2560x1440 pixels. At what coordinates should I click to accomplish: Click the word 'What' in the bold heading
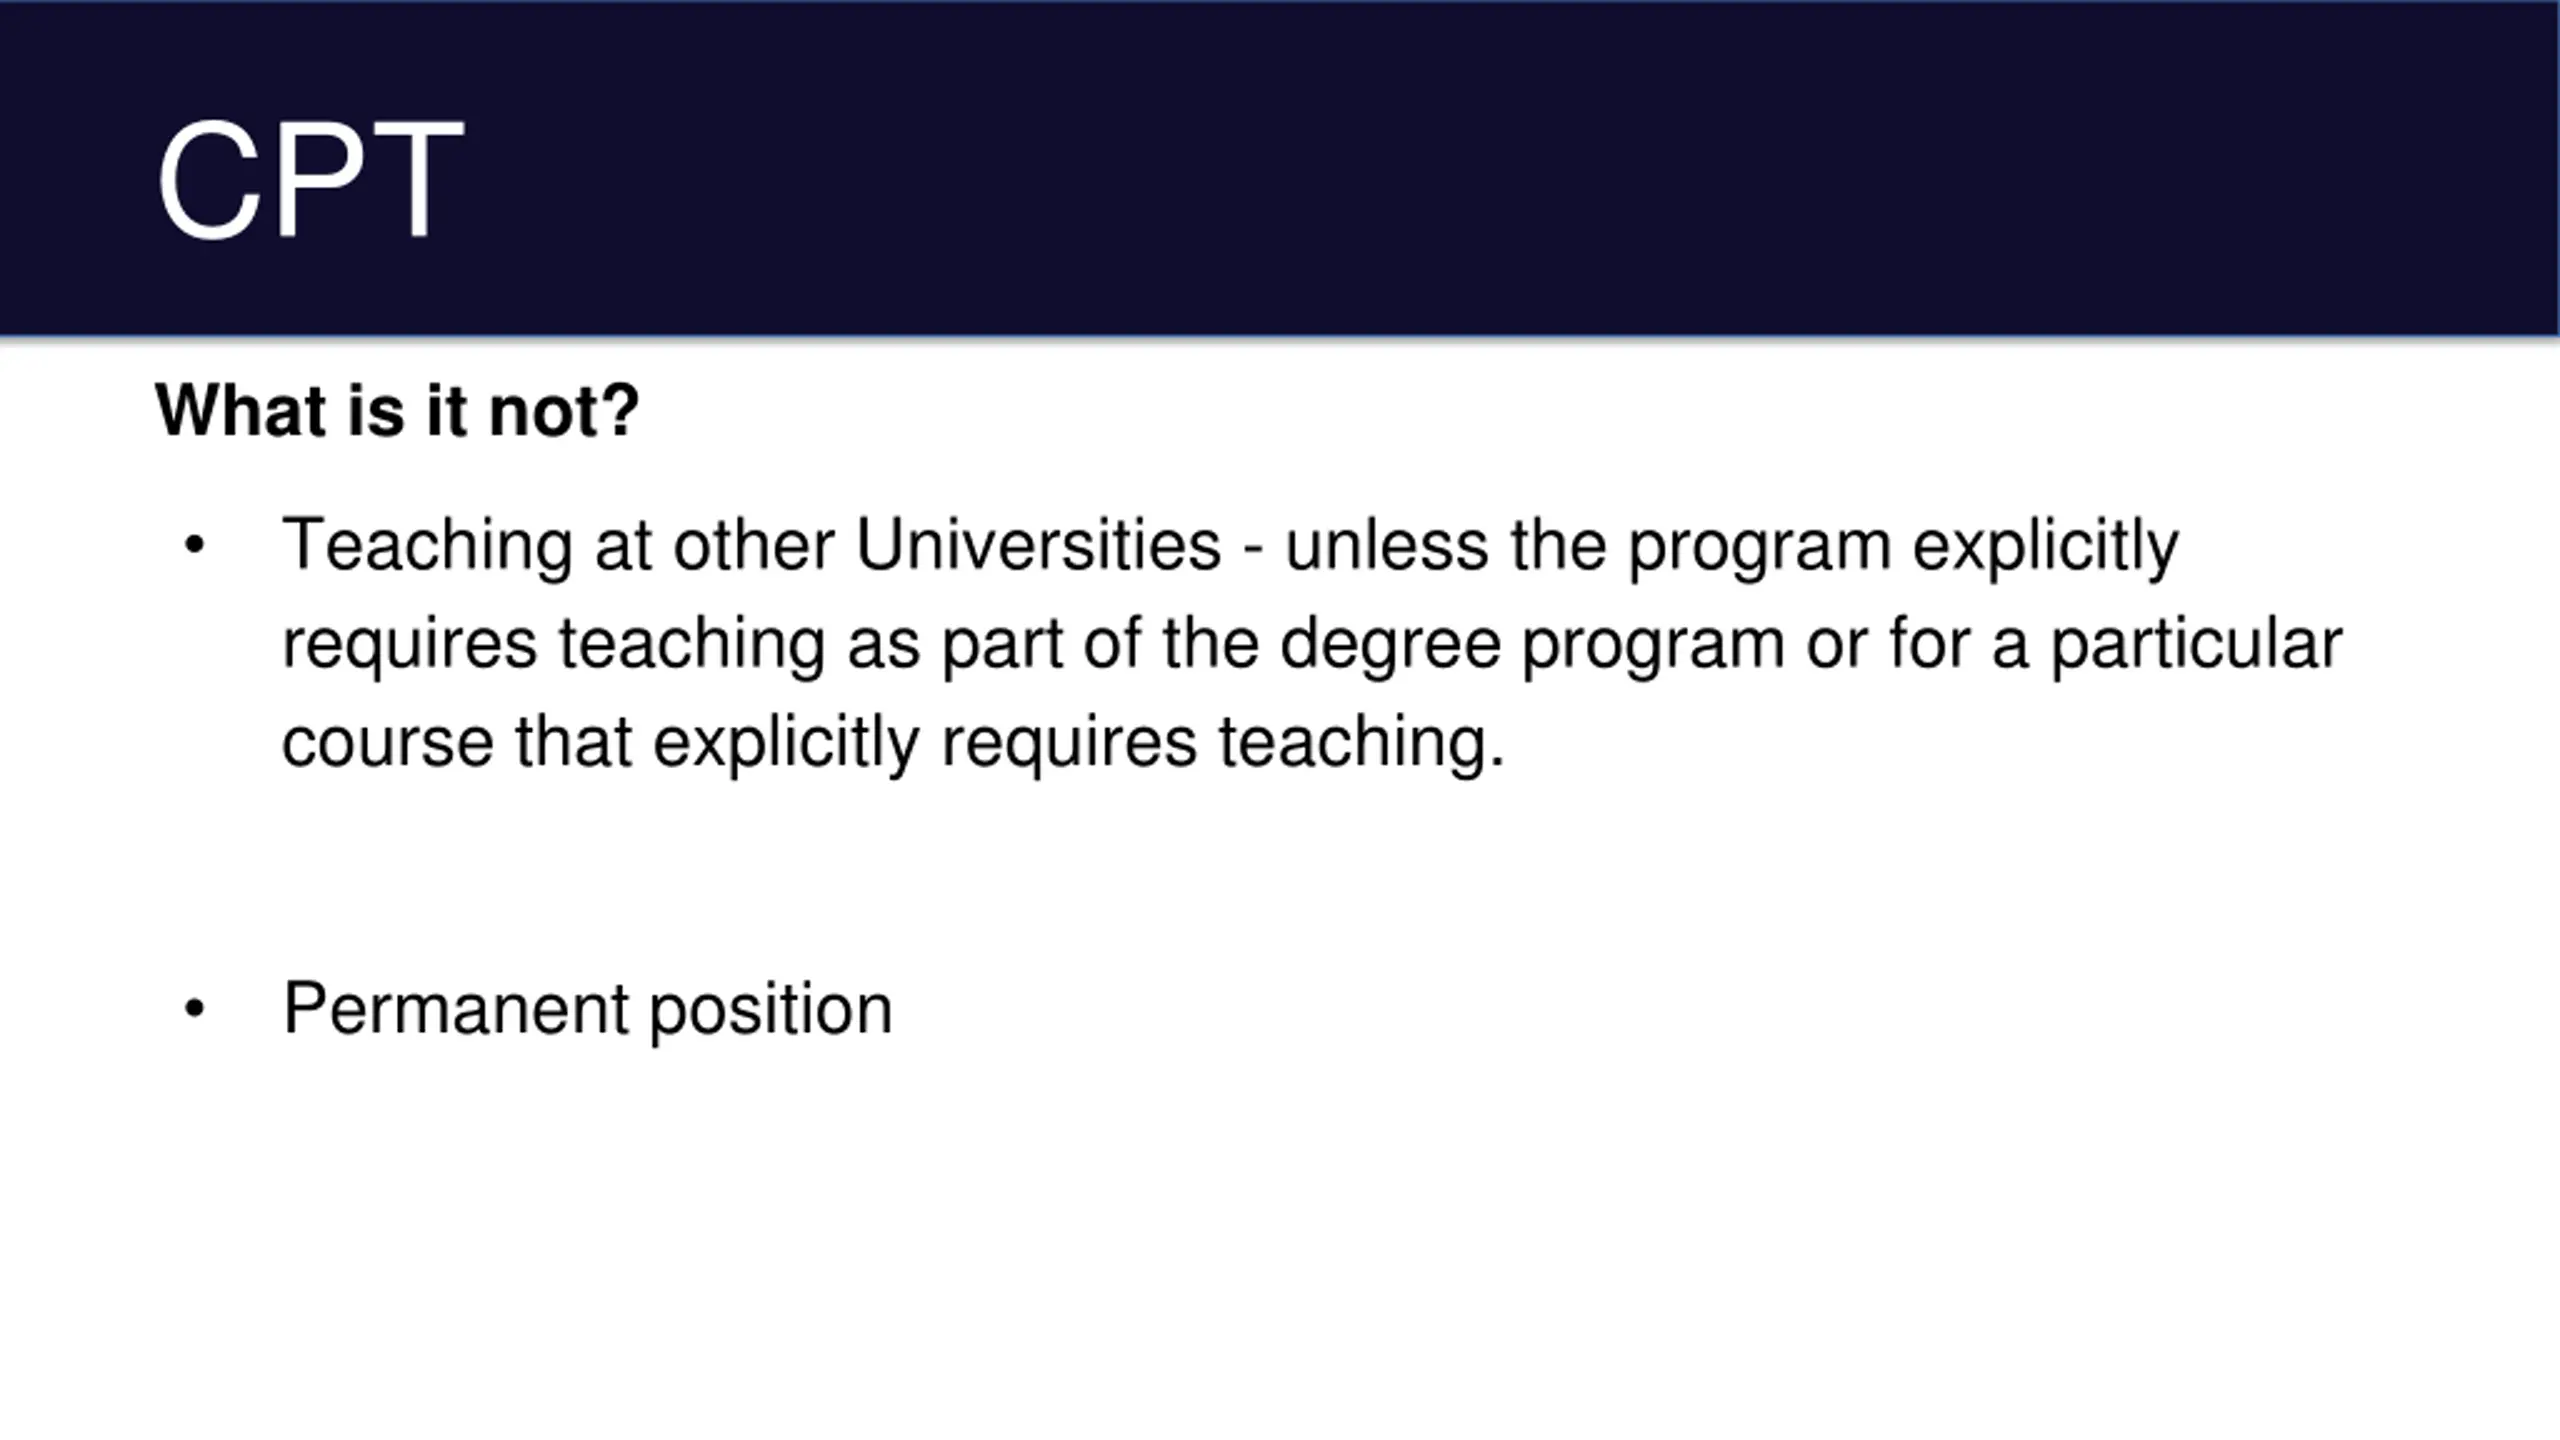coord(241,411)
